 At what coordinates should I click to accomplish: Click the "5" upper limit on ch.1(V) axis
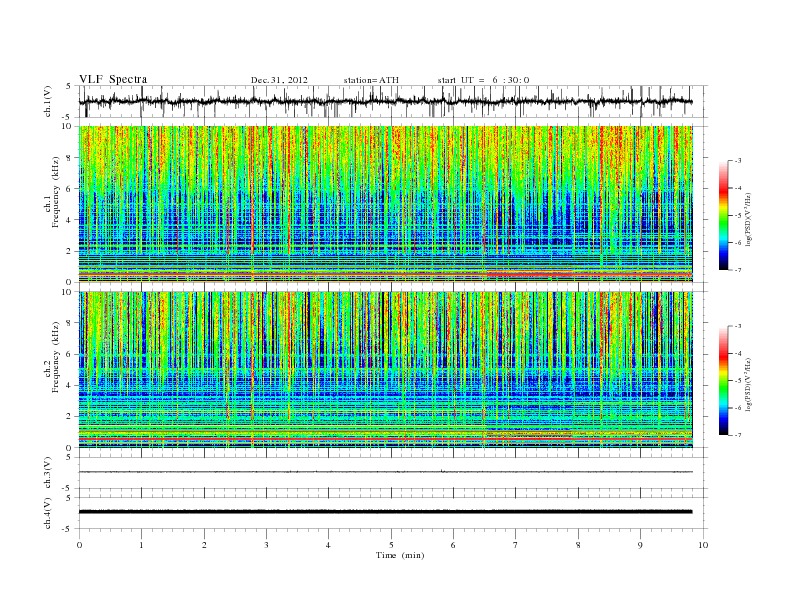coord(69,86)
